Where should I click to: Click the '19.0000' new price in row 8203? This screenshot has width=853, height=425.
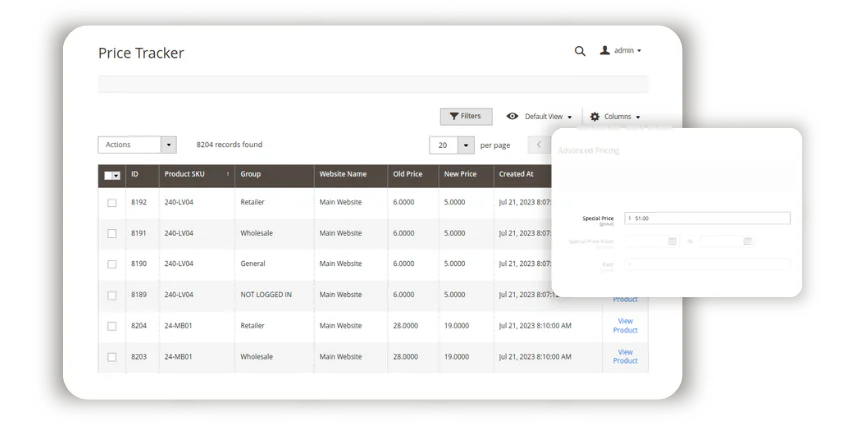456,356
